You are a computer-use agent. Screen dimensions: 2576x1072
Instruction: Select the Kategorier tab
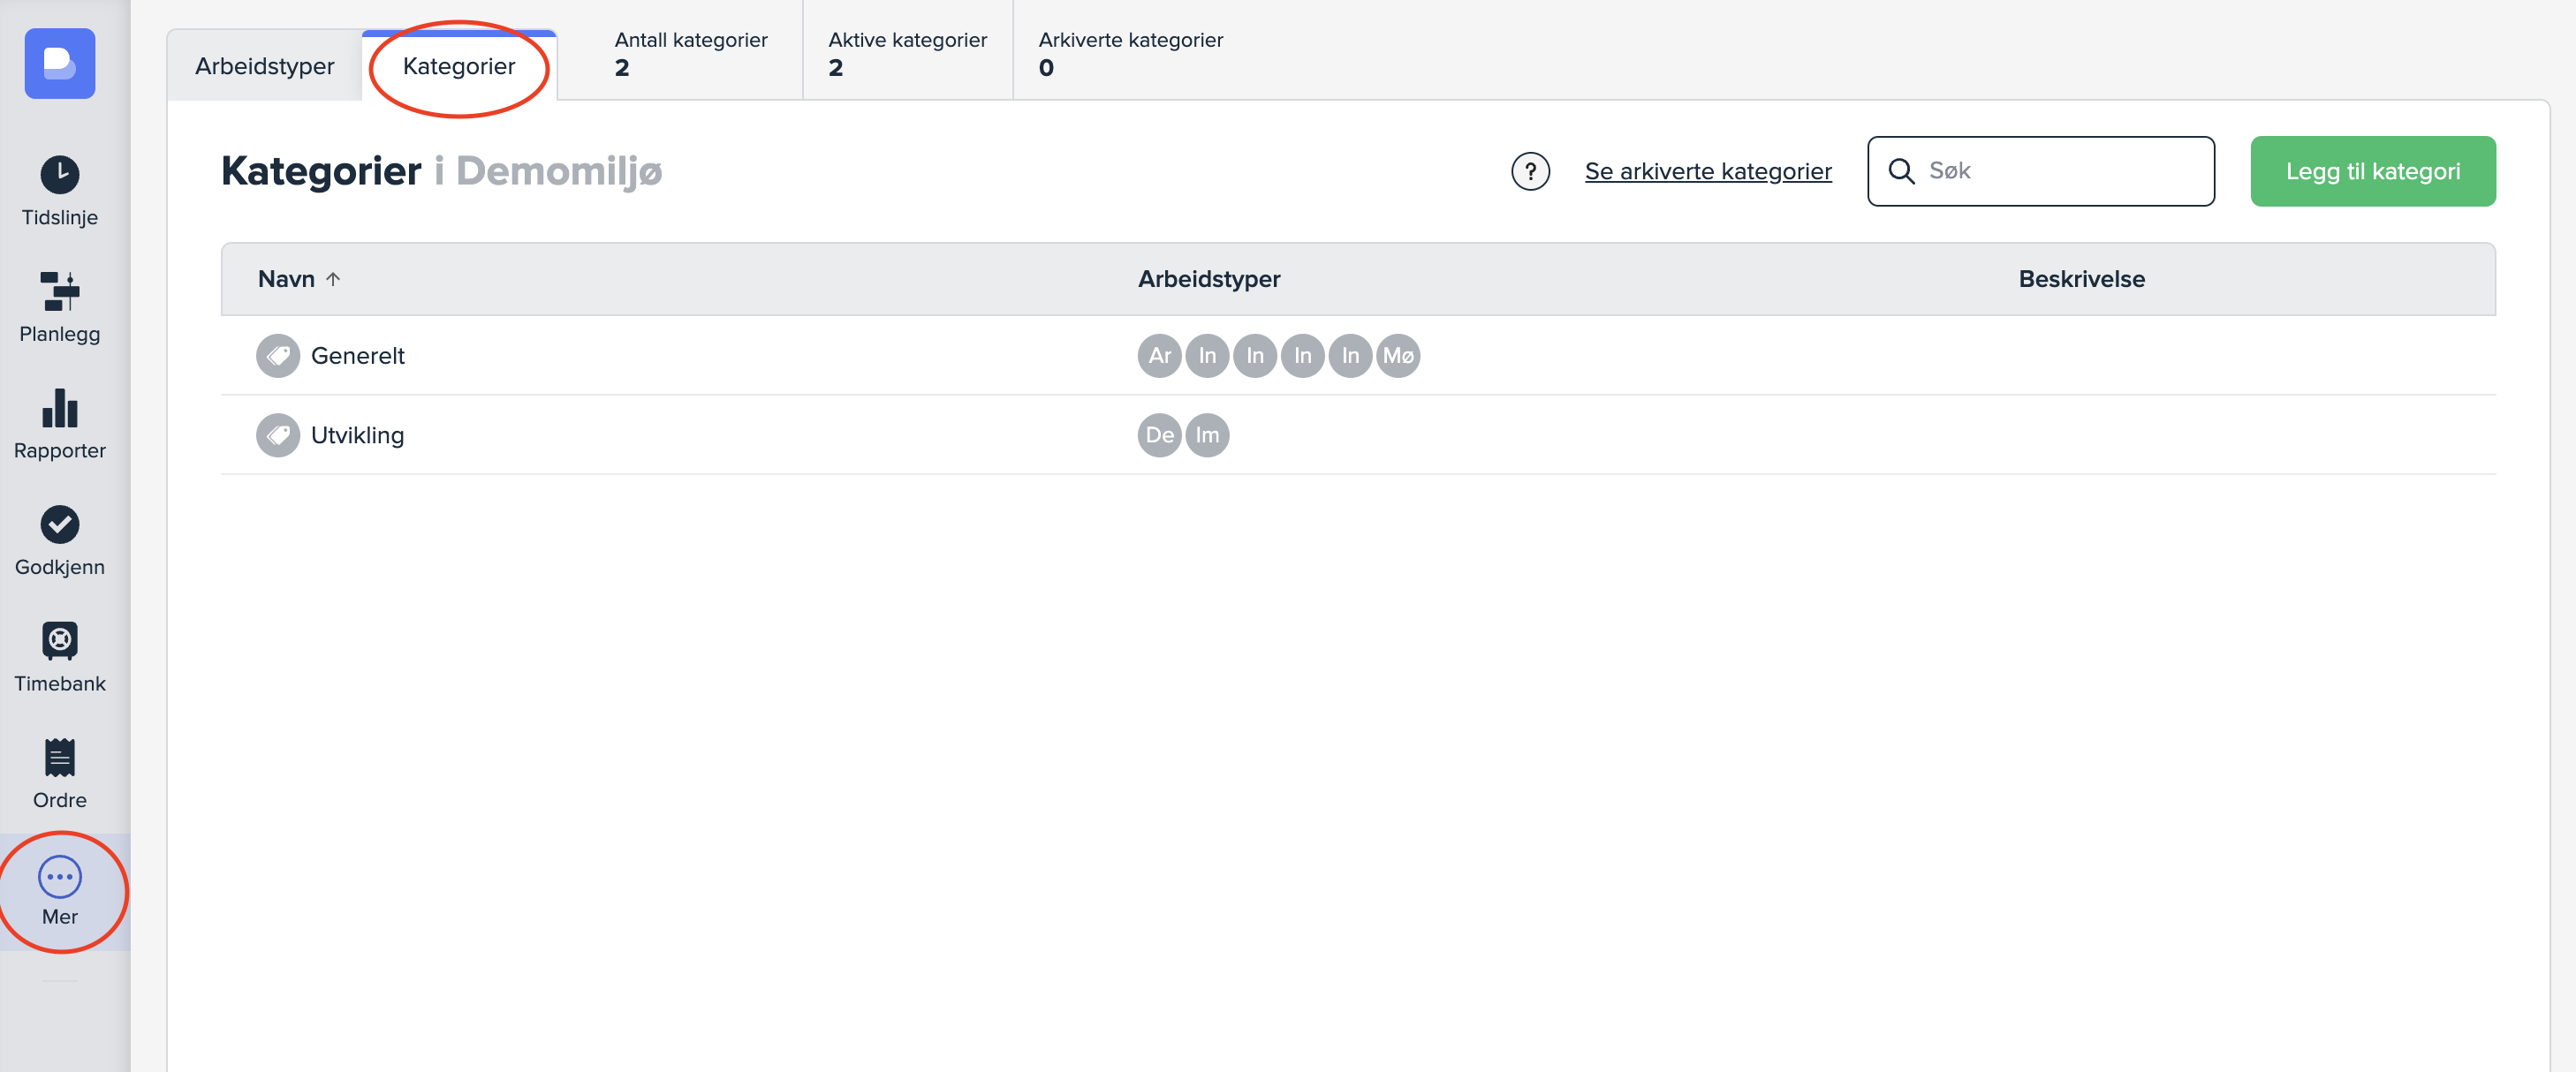pyautogui.click(x=459, y=66)
